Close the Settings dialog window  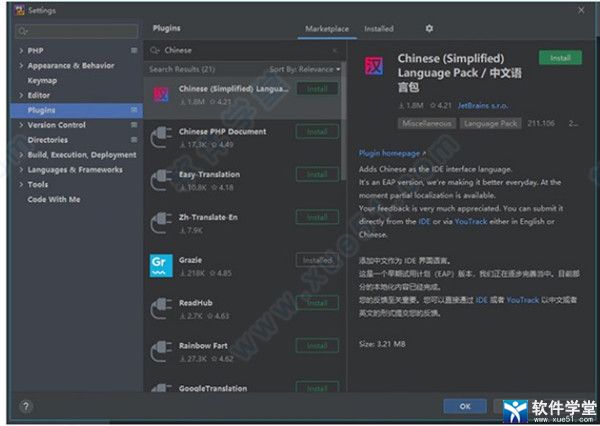(581, 10)
